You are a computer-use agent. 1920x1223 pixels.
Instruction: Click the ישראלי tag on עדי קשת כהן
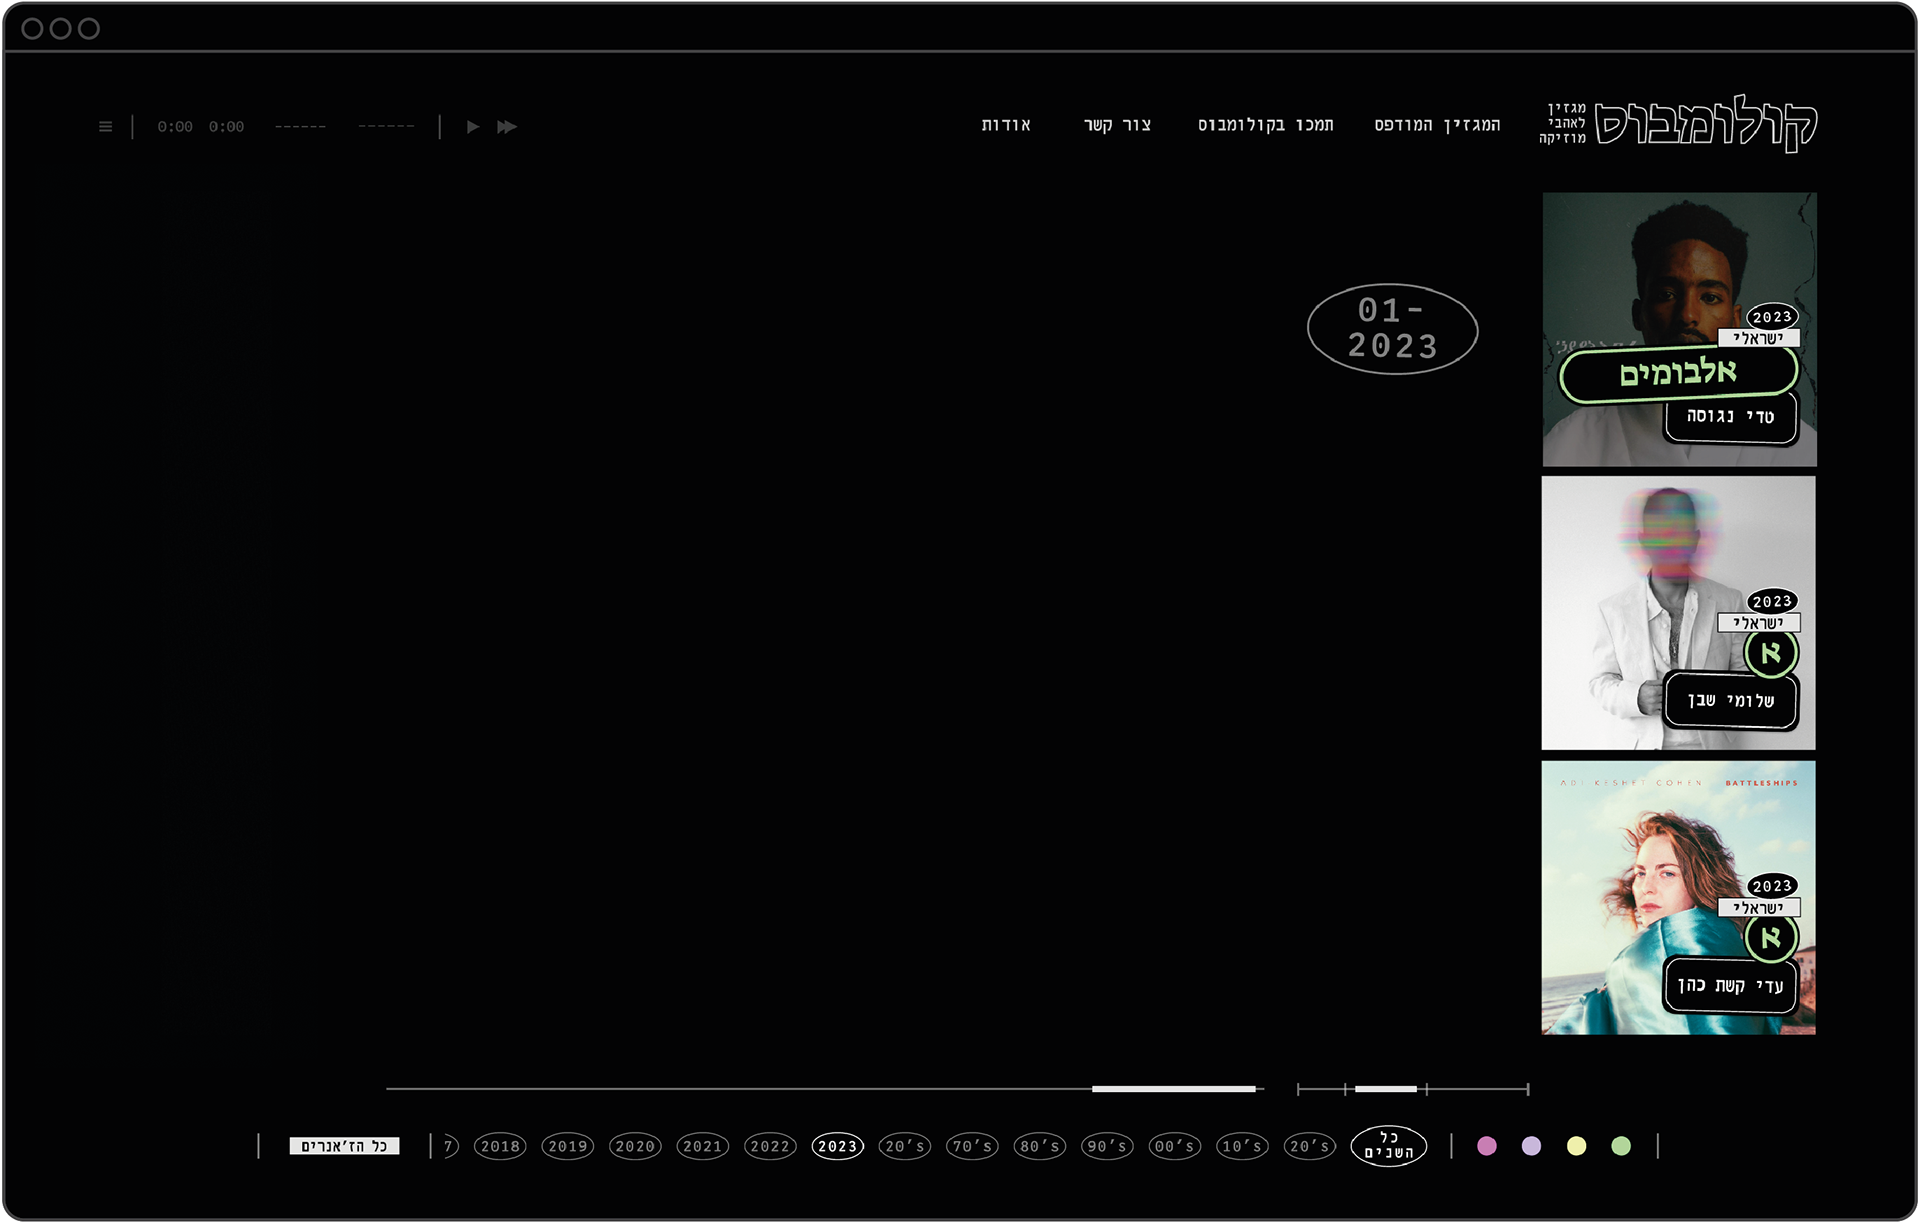1759,908
